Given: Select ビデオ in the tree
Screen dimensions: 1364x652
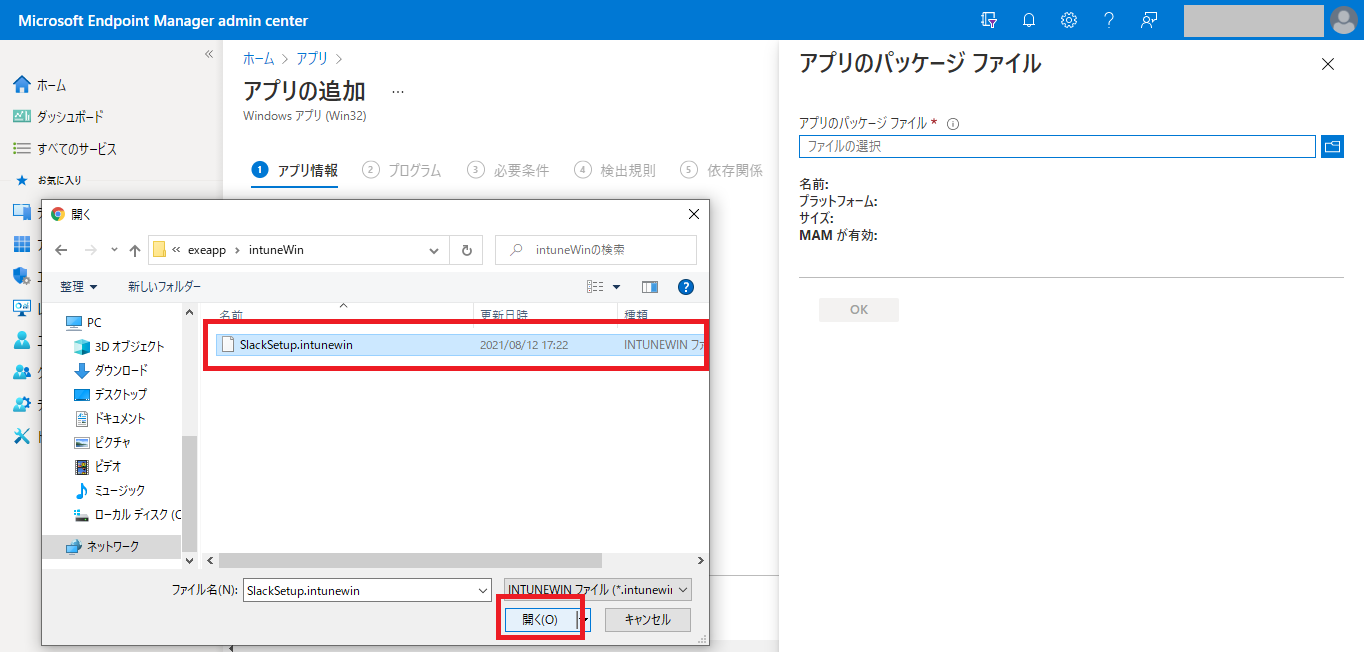Looking at the screenshot, I should [108, 466].
